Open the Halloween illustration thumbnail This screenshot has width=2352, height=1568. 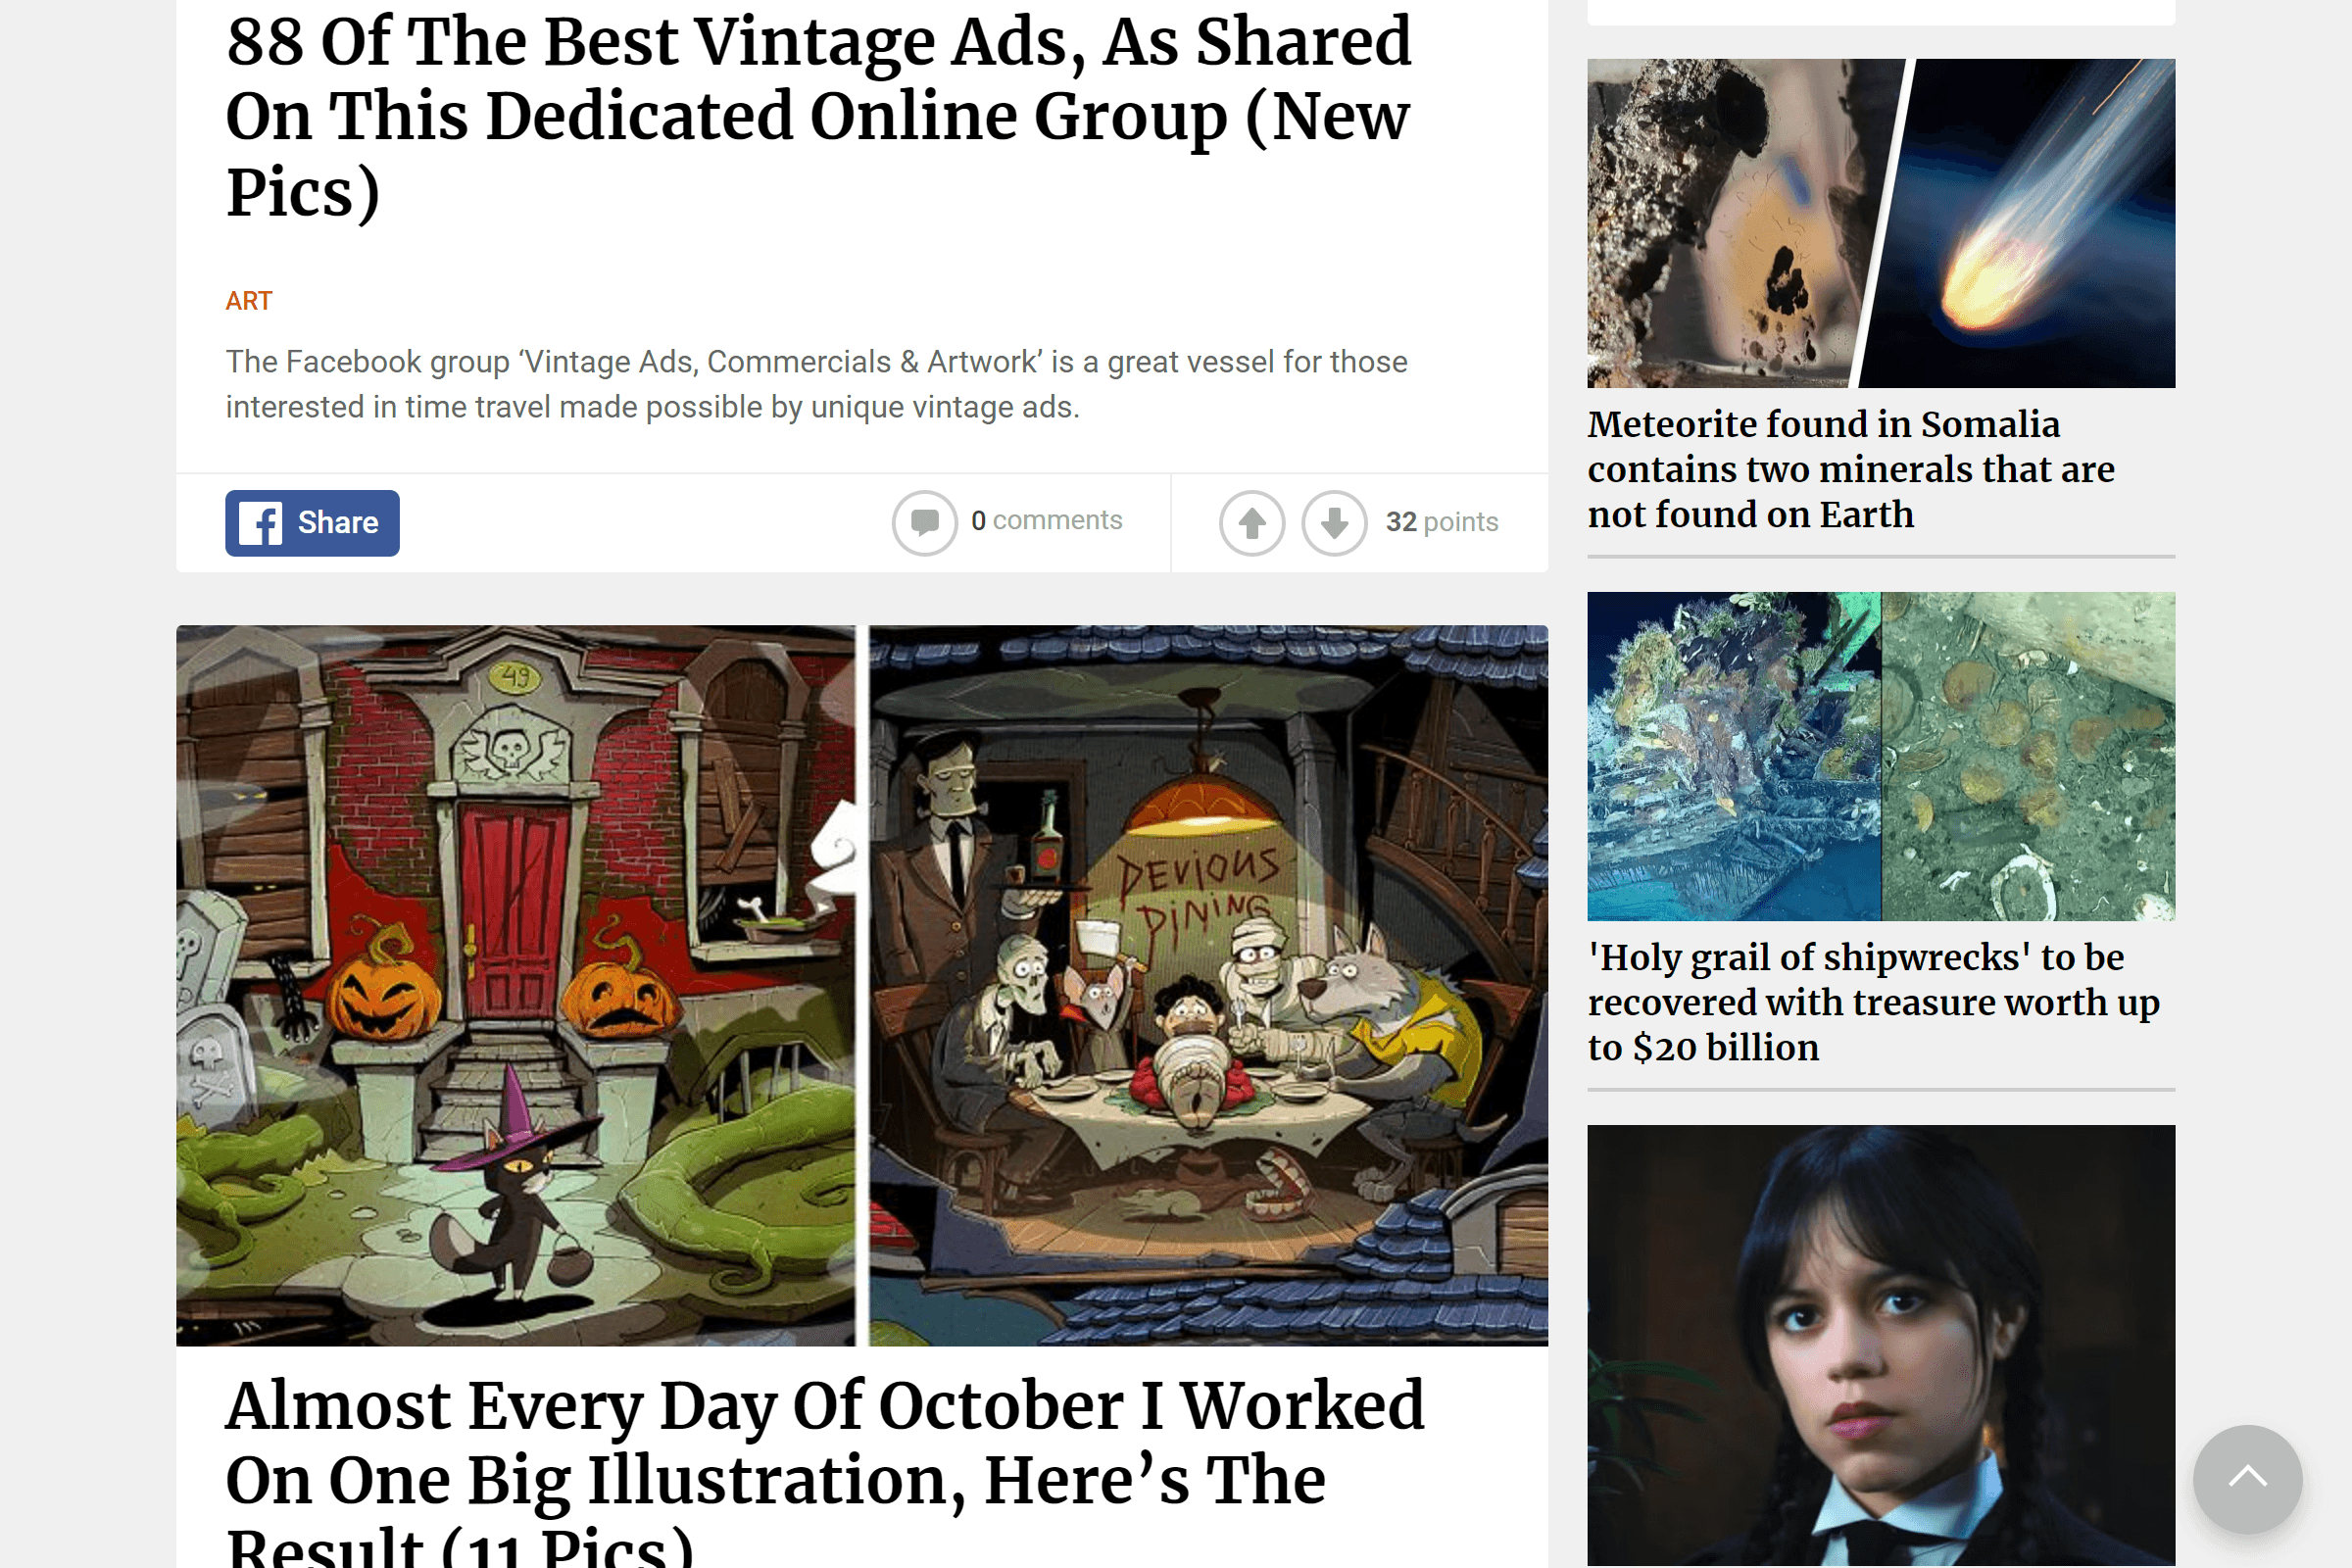(x=862, y=985)
